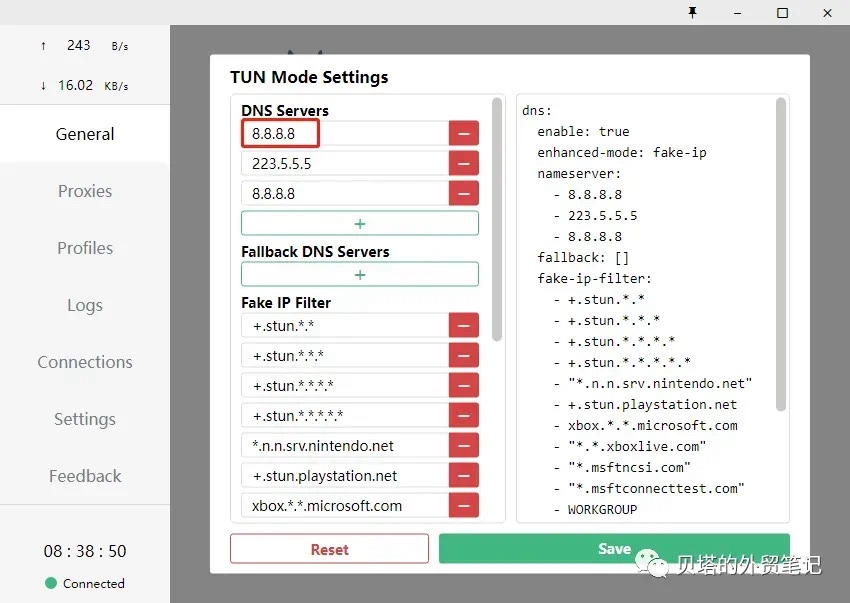Click the DNS settings list scrollbar

pyautogui.click(x=497, y=220)
